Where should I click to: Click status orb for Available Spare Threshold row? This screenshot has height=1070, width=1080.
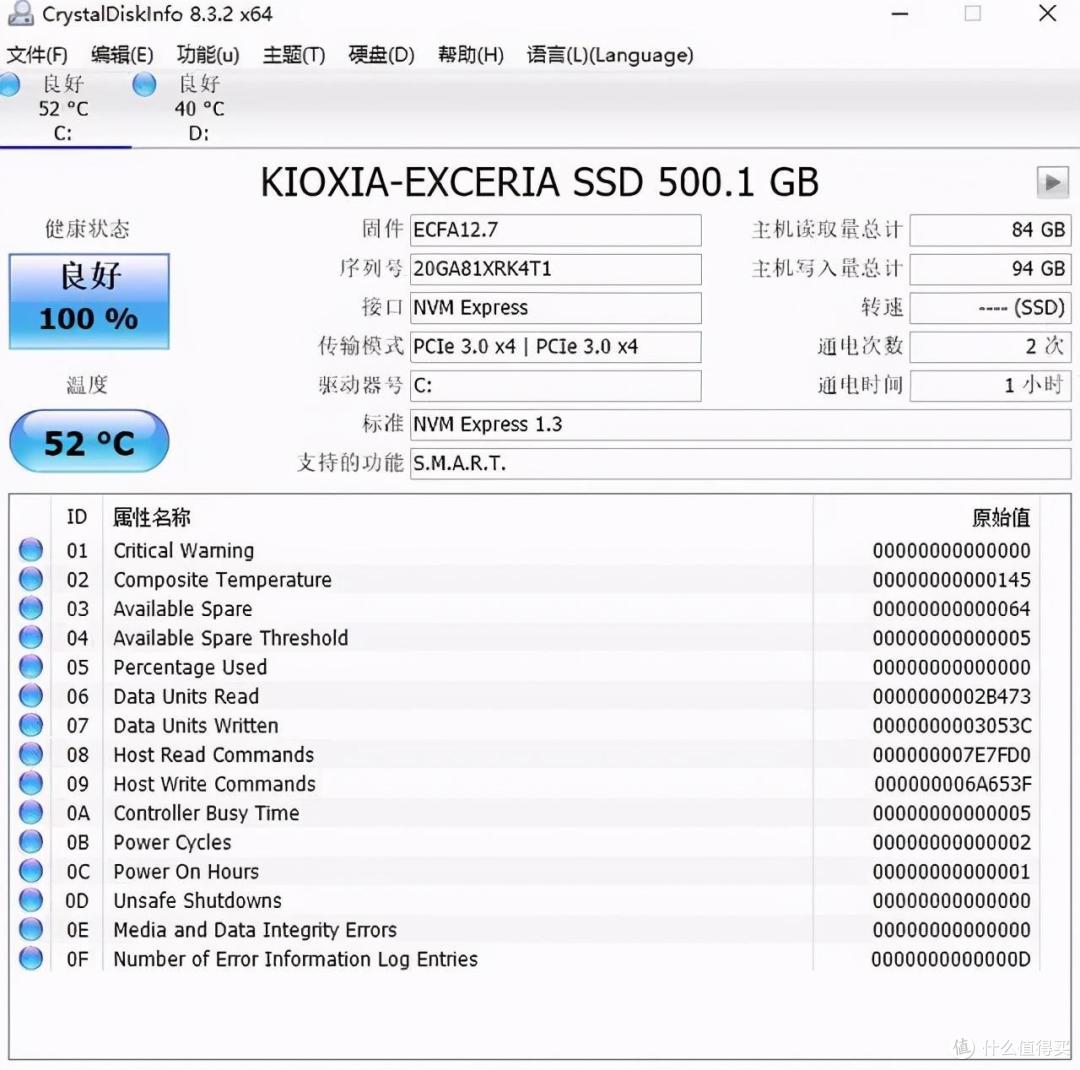(x=31, y=637)
